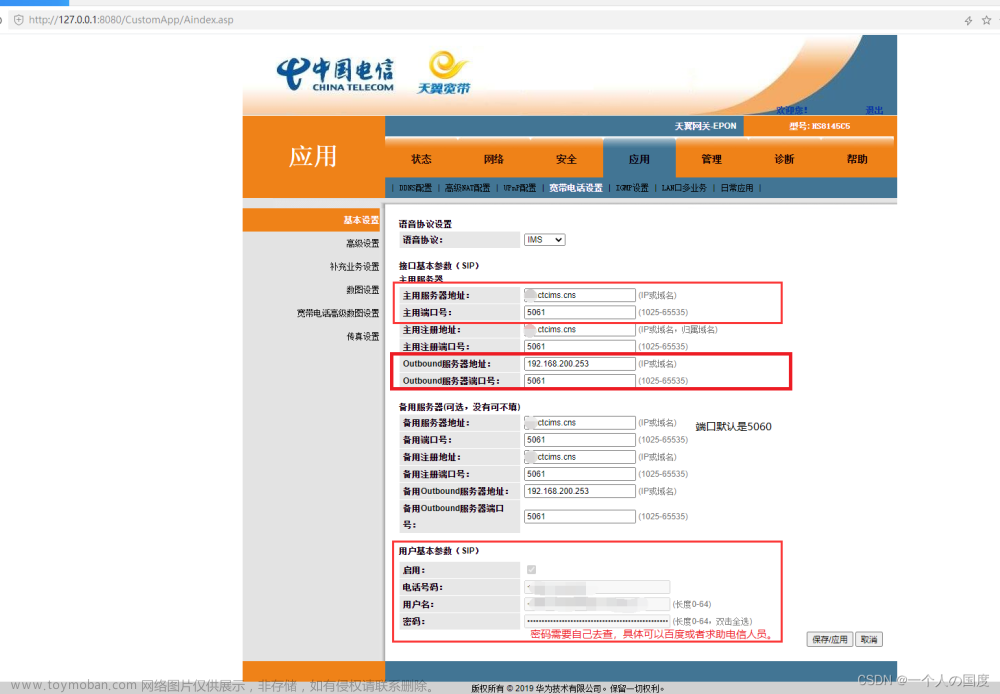Screen dimensions: 1000x694
Task: Focus the 用户名 field
Action: point(596,604)
